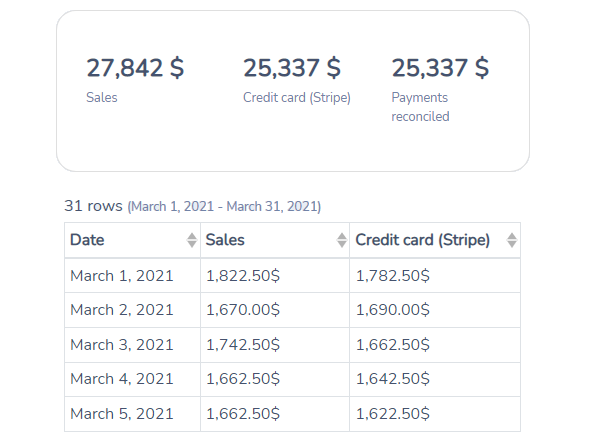This screenshot has width=600, height=443.
Task: Click the Sales column sort arrows
Action: point(342,240)
